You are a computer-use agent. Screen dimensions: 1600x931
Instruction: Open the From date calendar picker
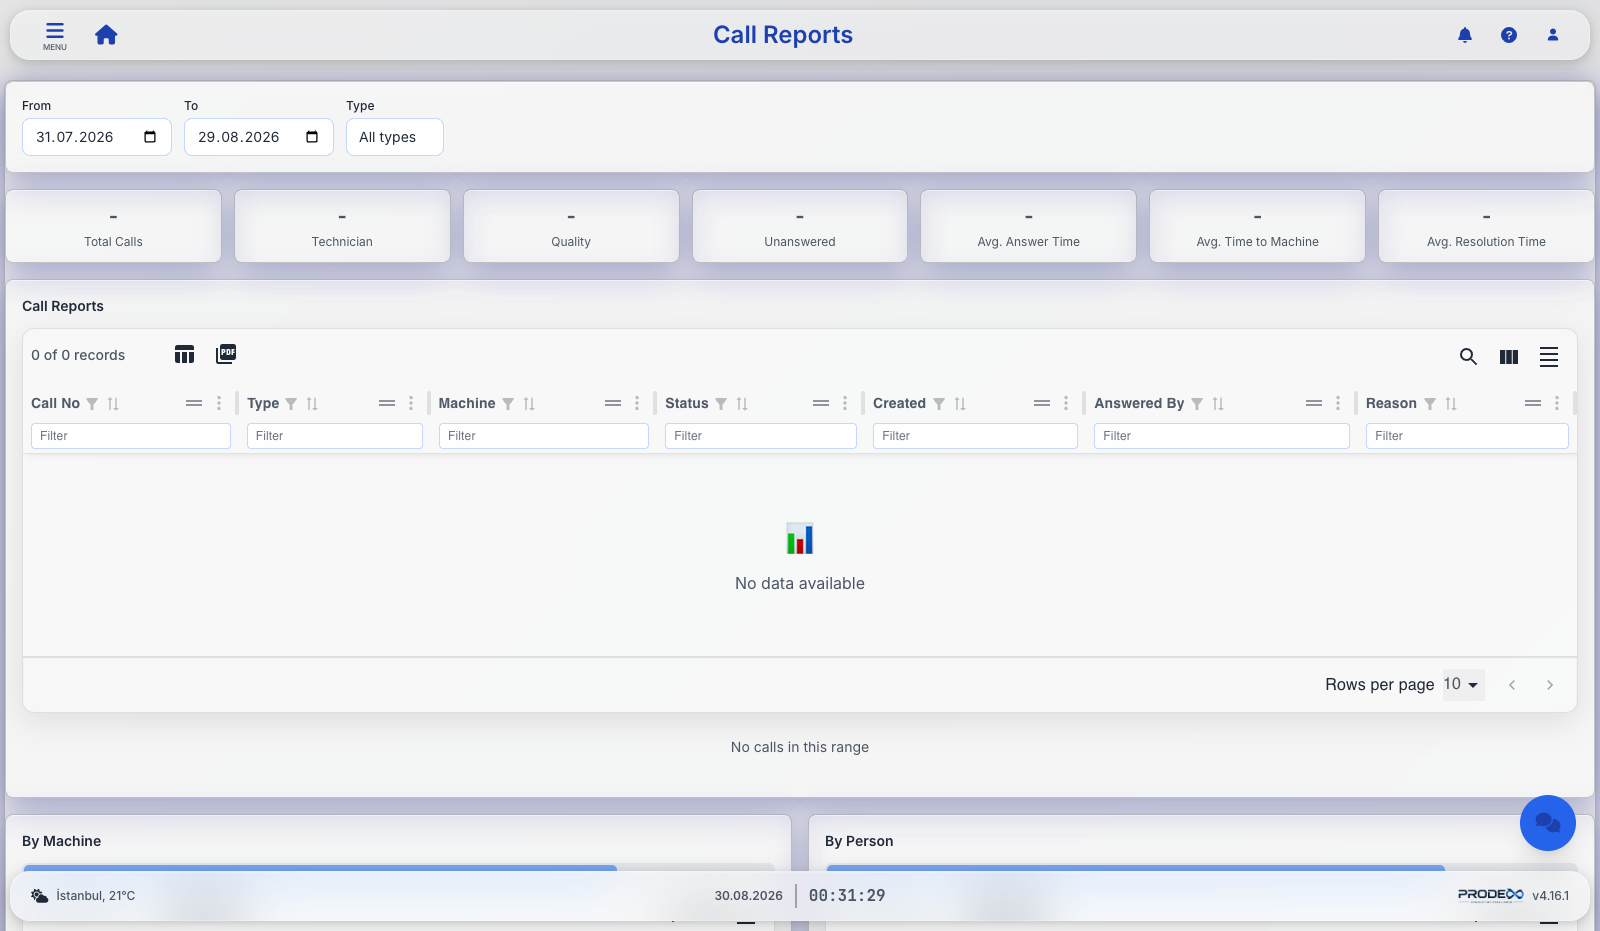pos(150,137)
